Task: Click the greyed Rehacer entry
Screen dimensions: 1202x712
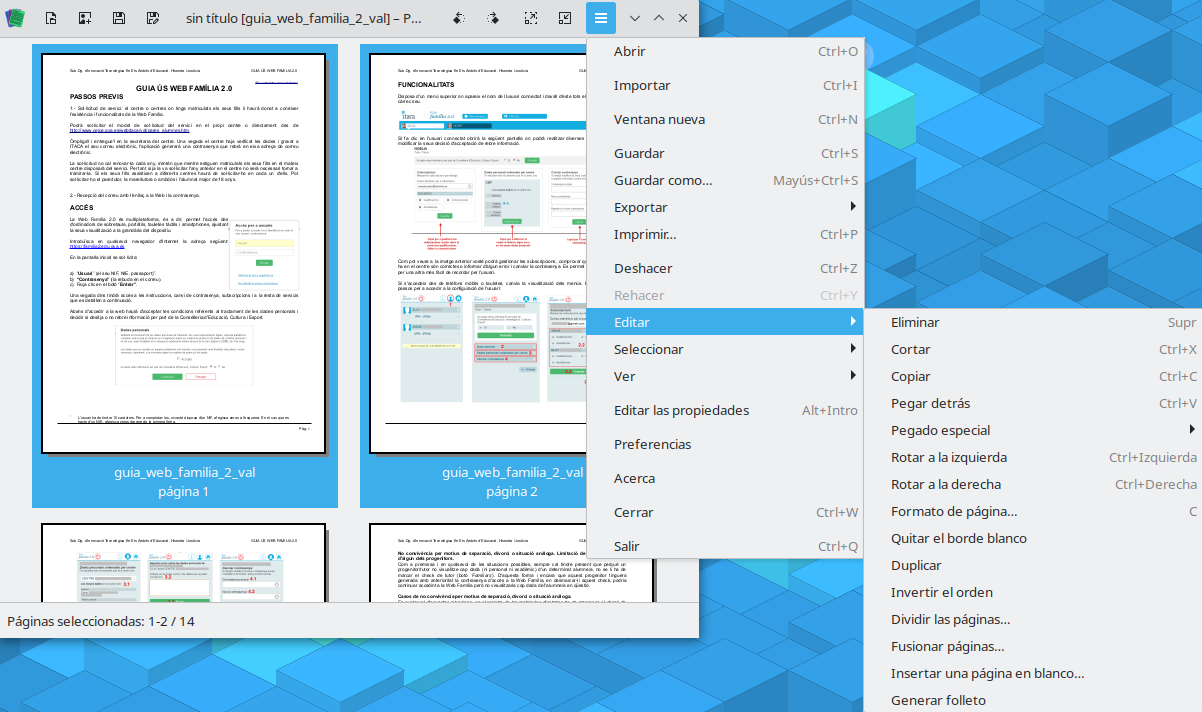Action: click(x=725, y=295)
